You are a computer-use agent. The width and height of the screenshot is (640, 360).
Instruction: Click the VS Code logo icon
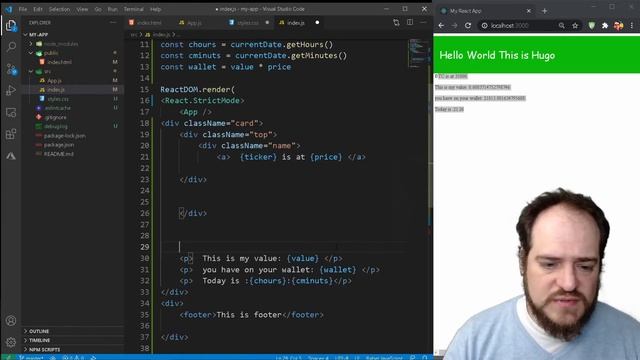point(9,9)
